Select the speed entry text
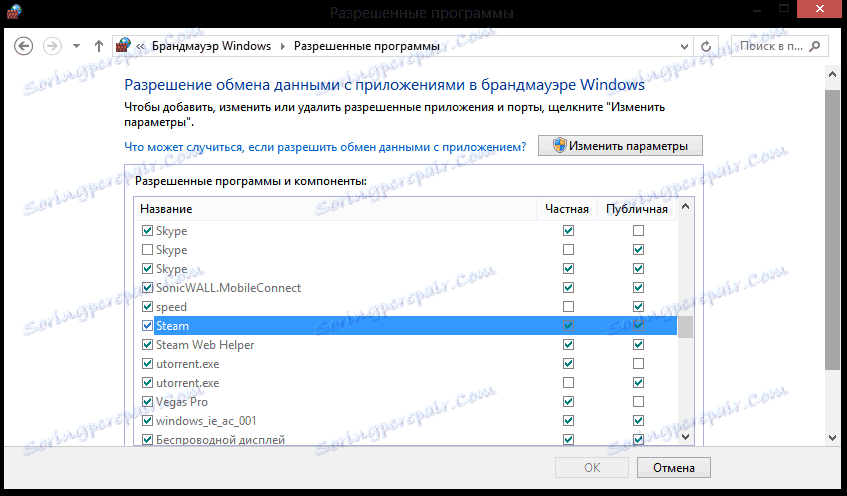The width and height of the screenshot is (847, 496). coord(171,307)
